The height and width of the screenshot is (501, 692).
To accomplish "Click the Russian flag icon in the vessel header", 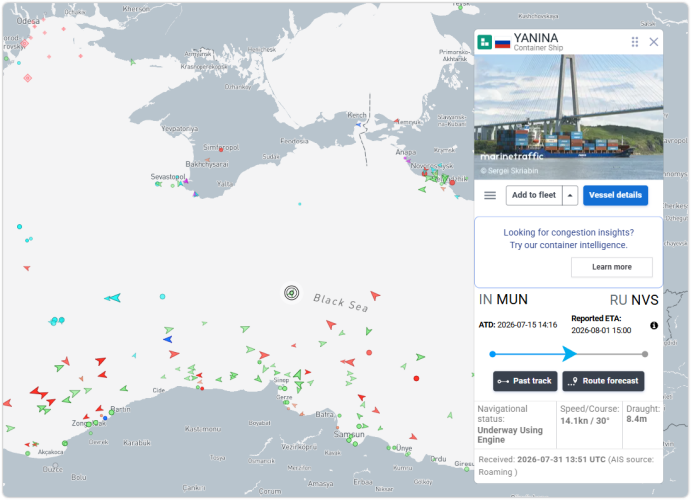I will click(502, 43).
